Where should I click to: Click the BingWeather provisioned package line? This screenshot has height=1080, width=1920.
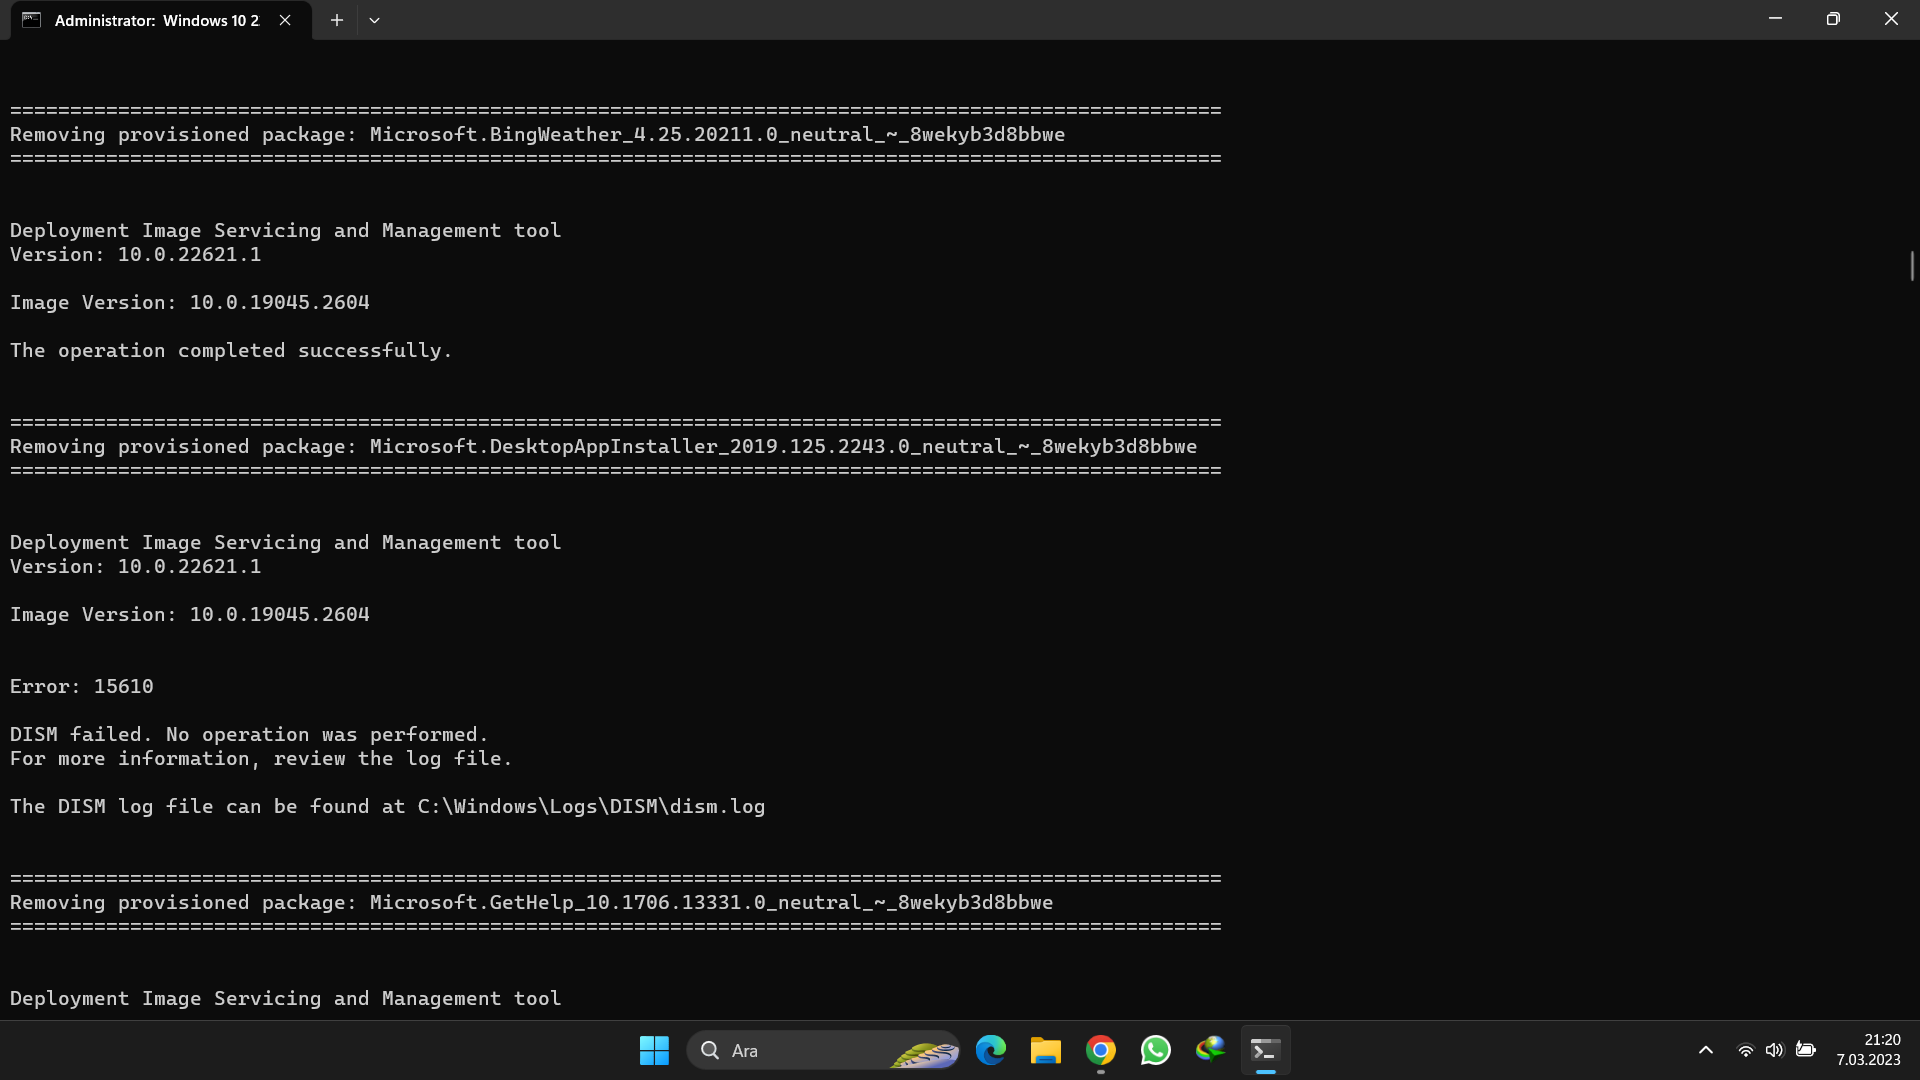coord(537,134)
